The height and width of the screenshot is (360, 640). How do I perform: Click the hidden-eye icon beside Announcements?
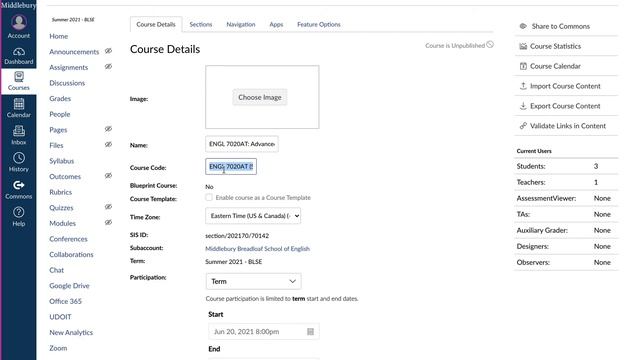point(108,51)
